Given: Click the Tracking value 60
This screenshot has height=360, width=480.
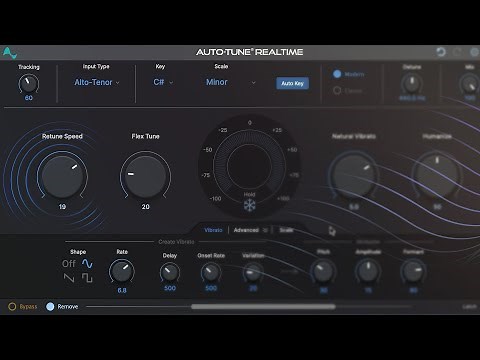Looking at the screenshot, I should (x=29, y=98).
